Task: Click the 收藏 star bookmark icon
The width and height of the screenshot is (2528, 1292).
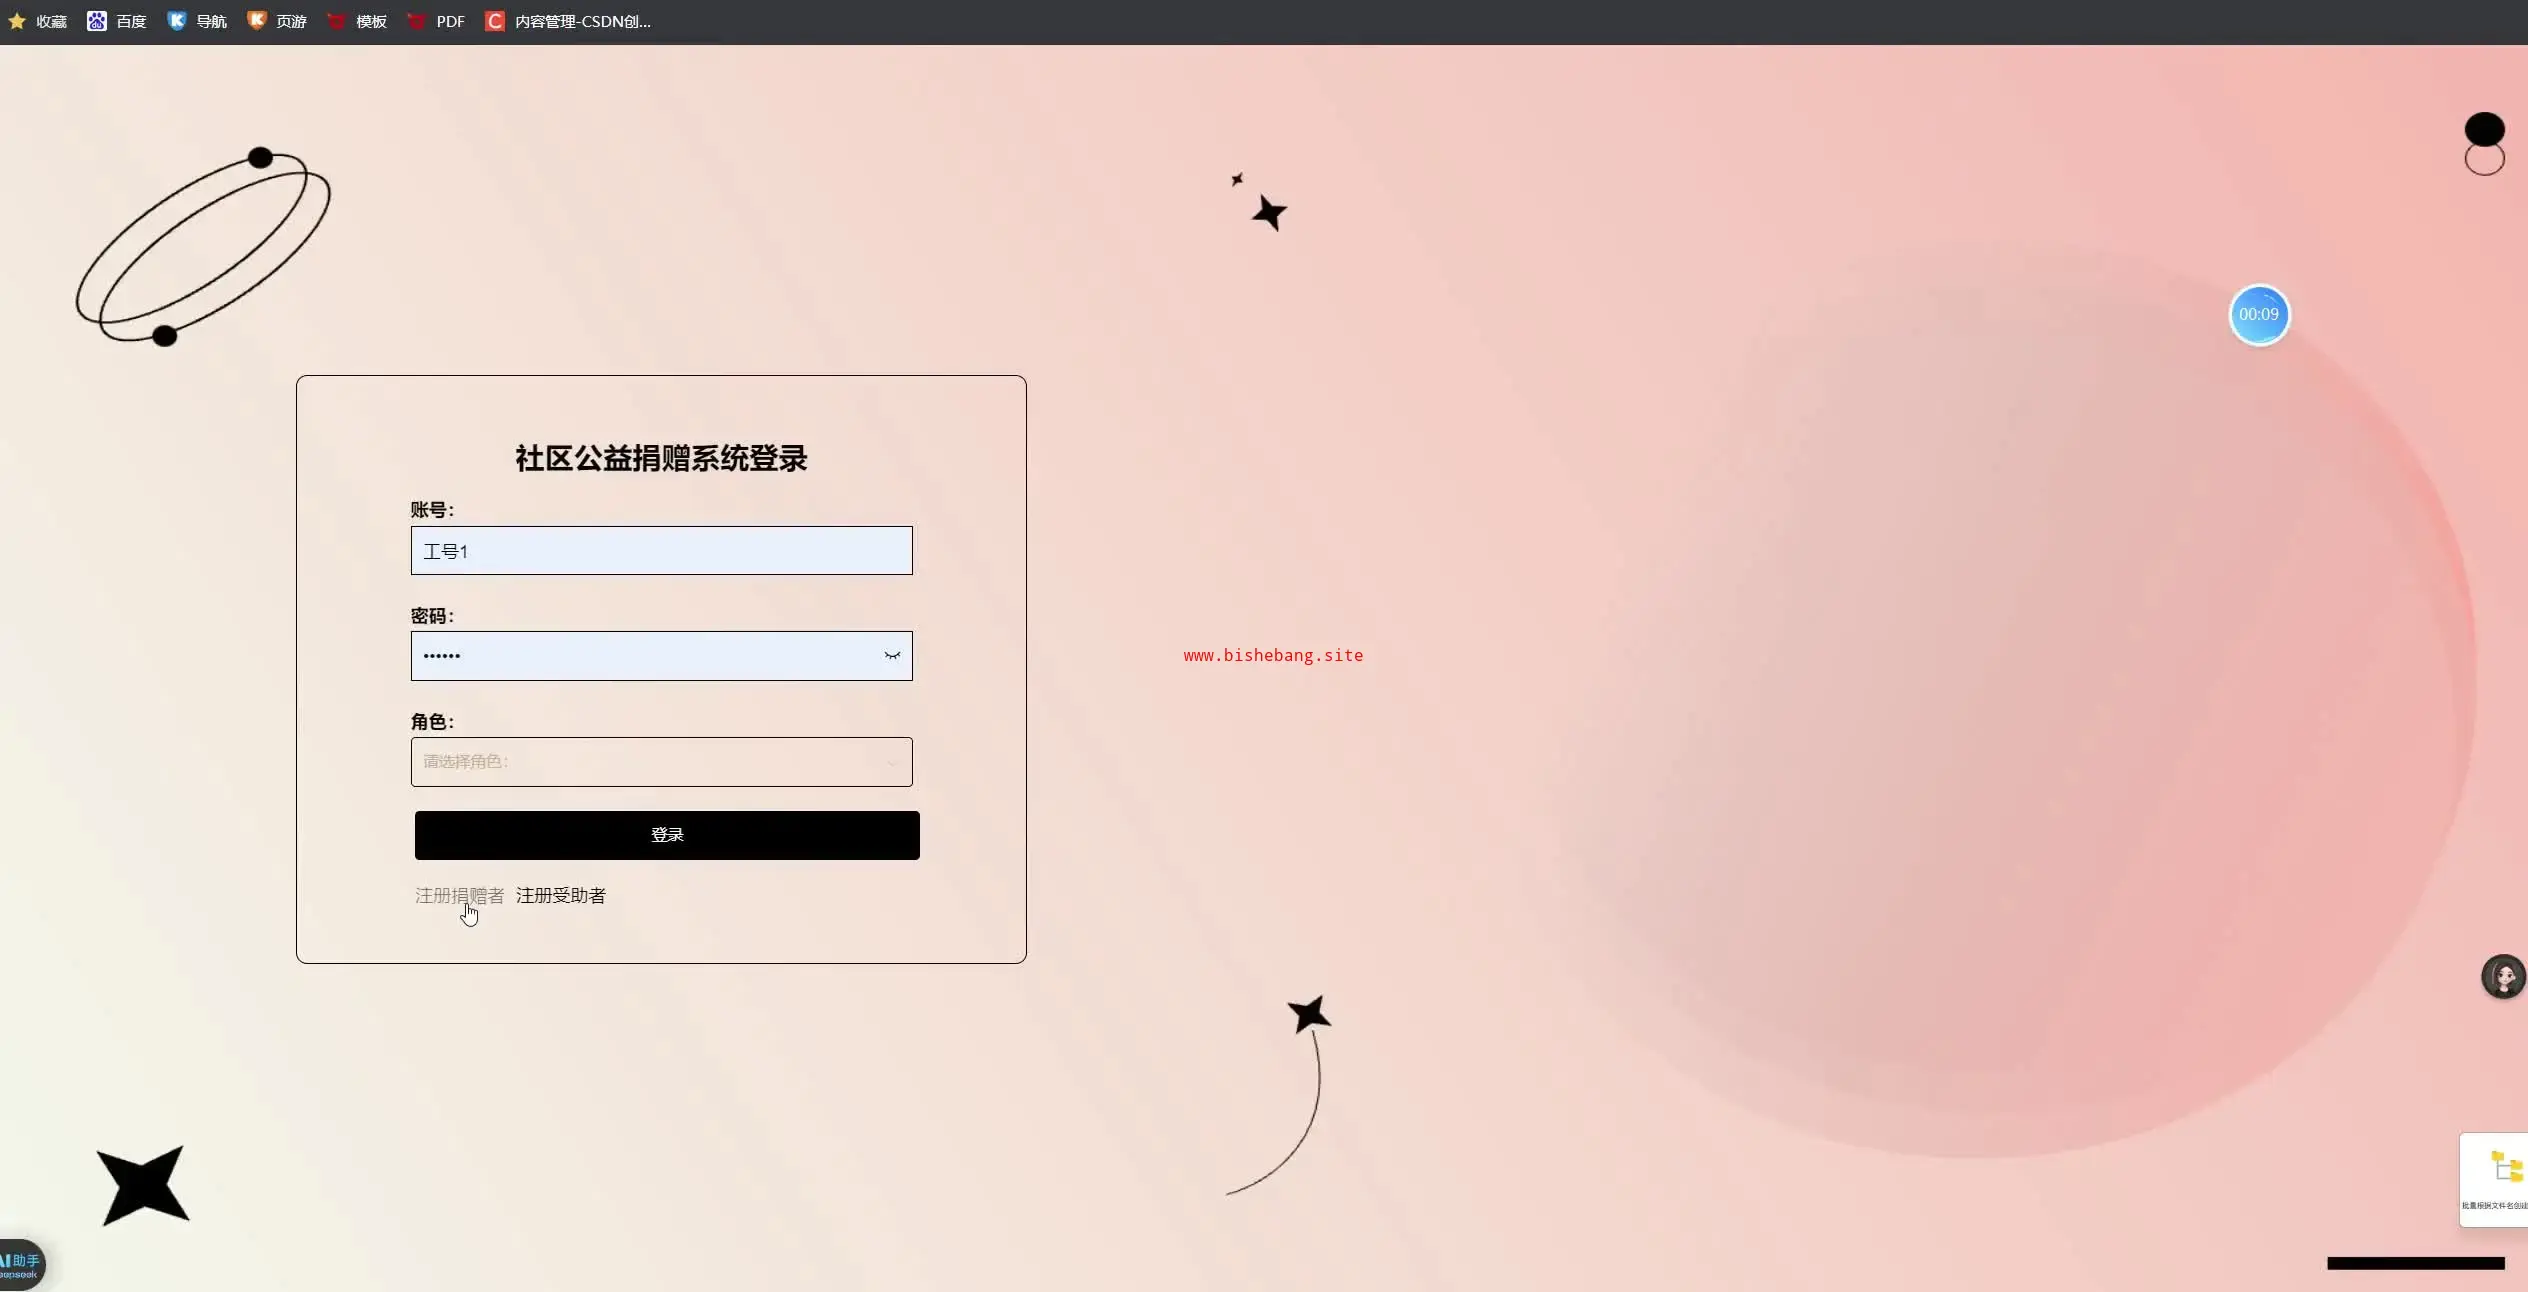Action: [x=17, y=21]
